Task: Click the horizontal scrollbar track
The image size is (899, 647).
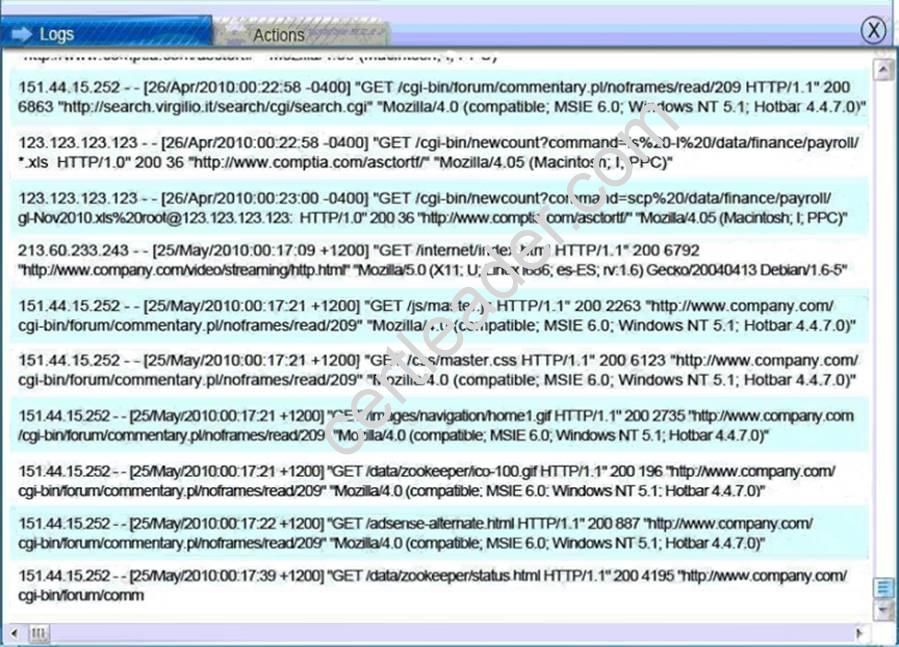Action: (450, 634)
